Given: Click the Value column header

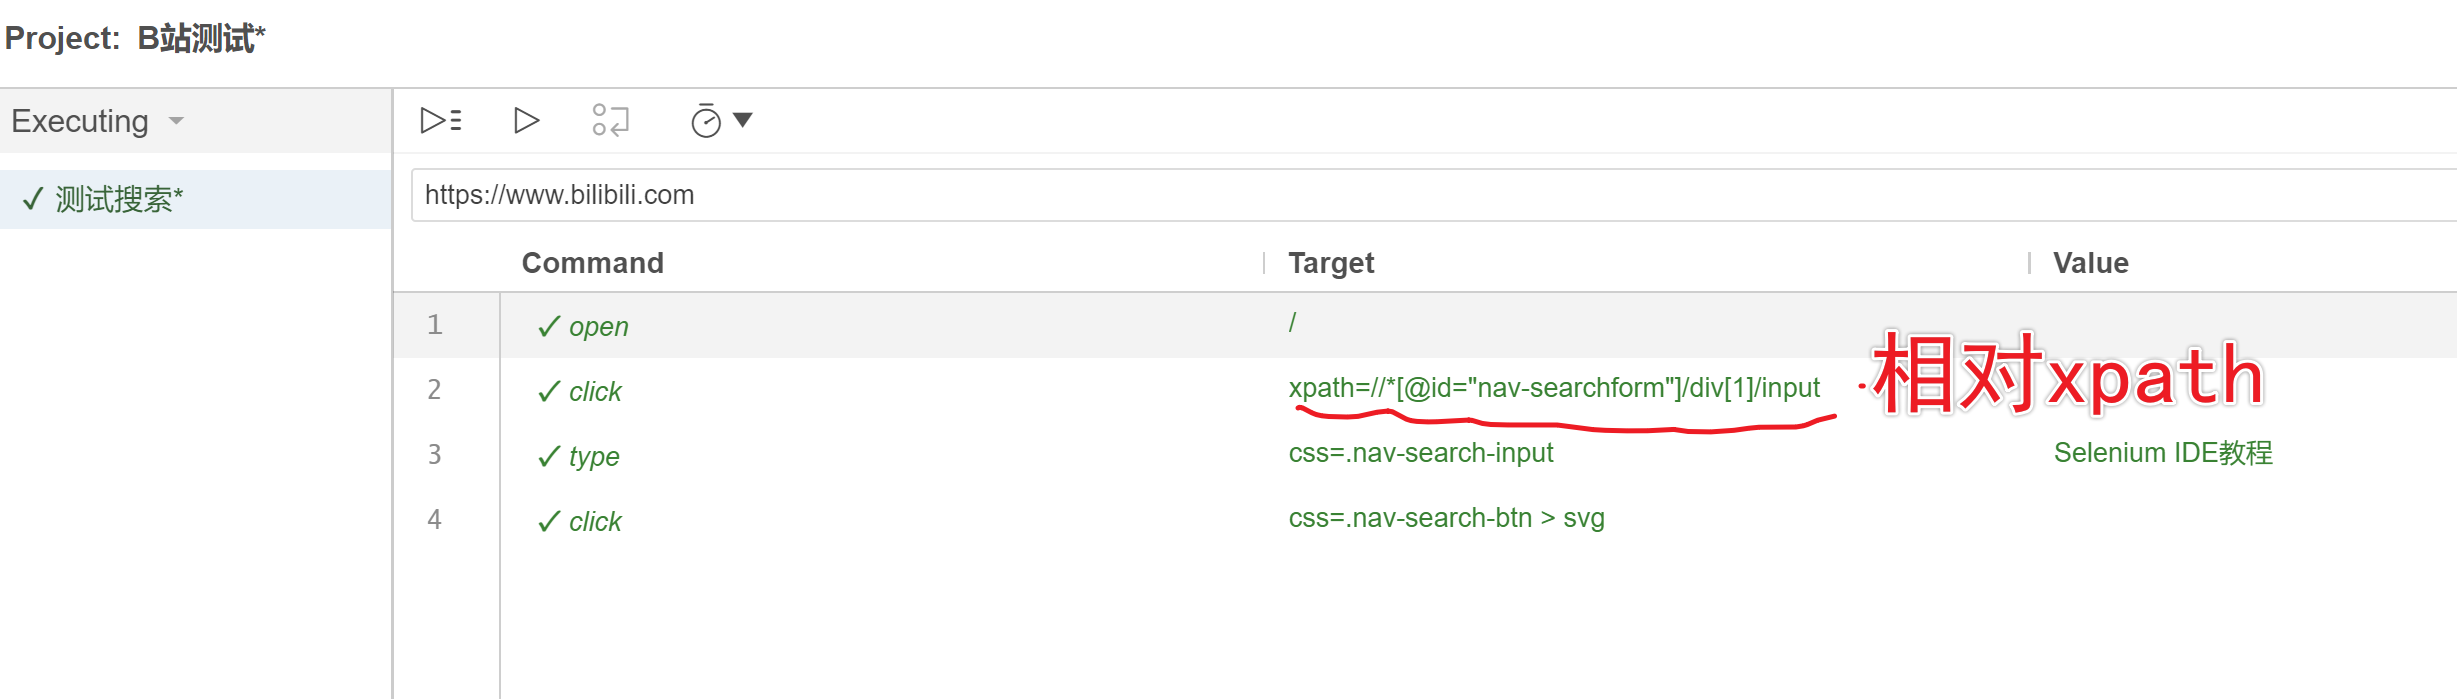Looking at the screenshot, I should click(2090, 263).
